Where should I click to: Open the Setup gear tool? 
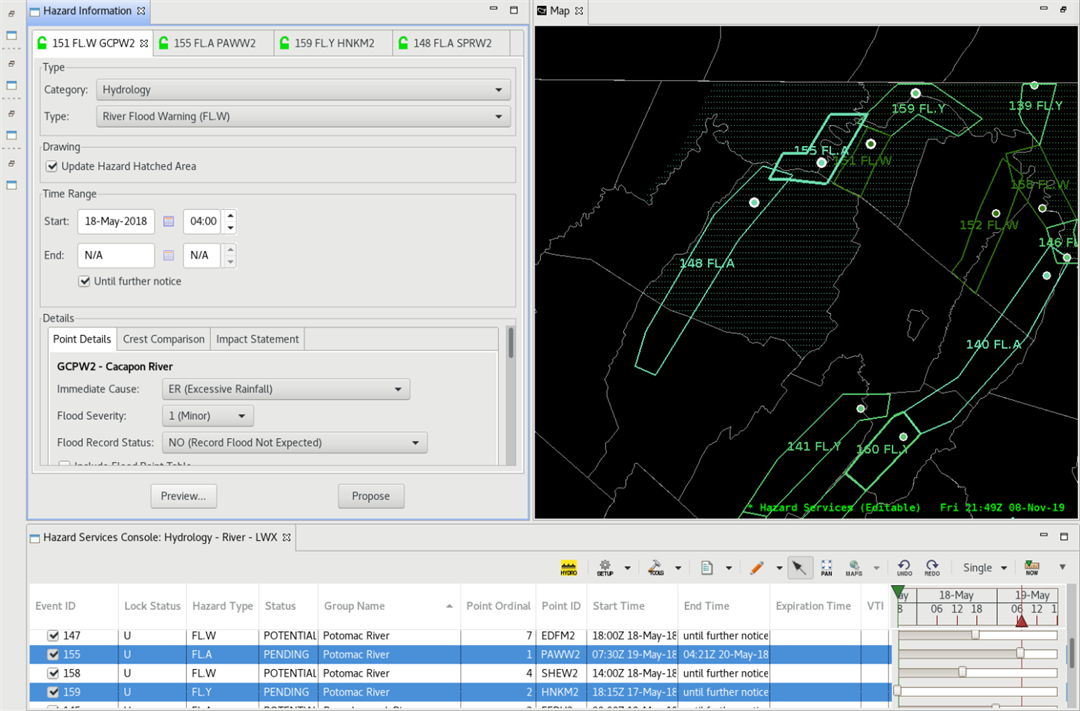(x=605, y=568)
